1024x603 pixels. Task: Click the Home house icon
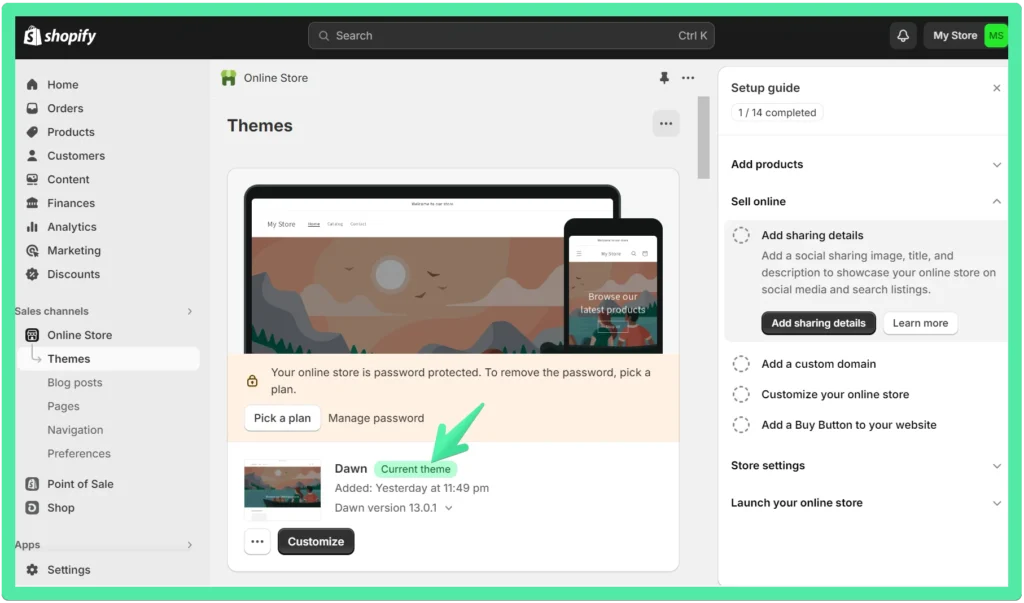tap(32, 84)
